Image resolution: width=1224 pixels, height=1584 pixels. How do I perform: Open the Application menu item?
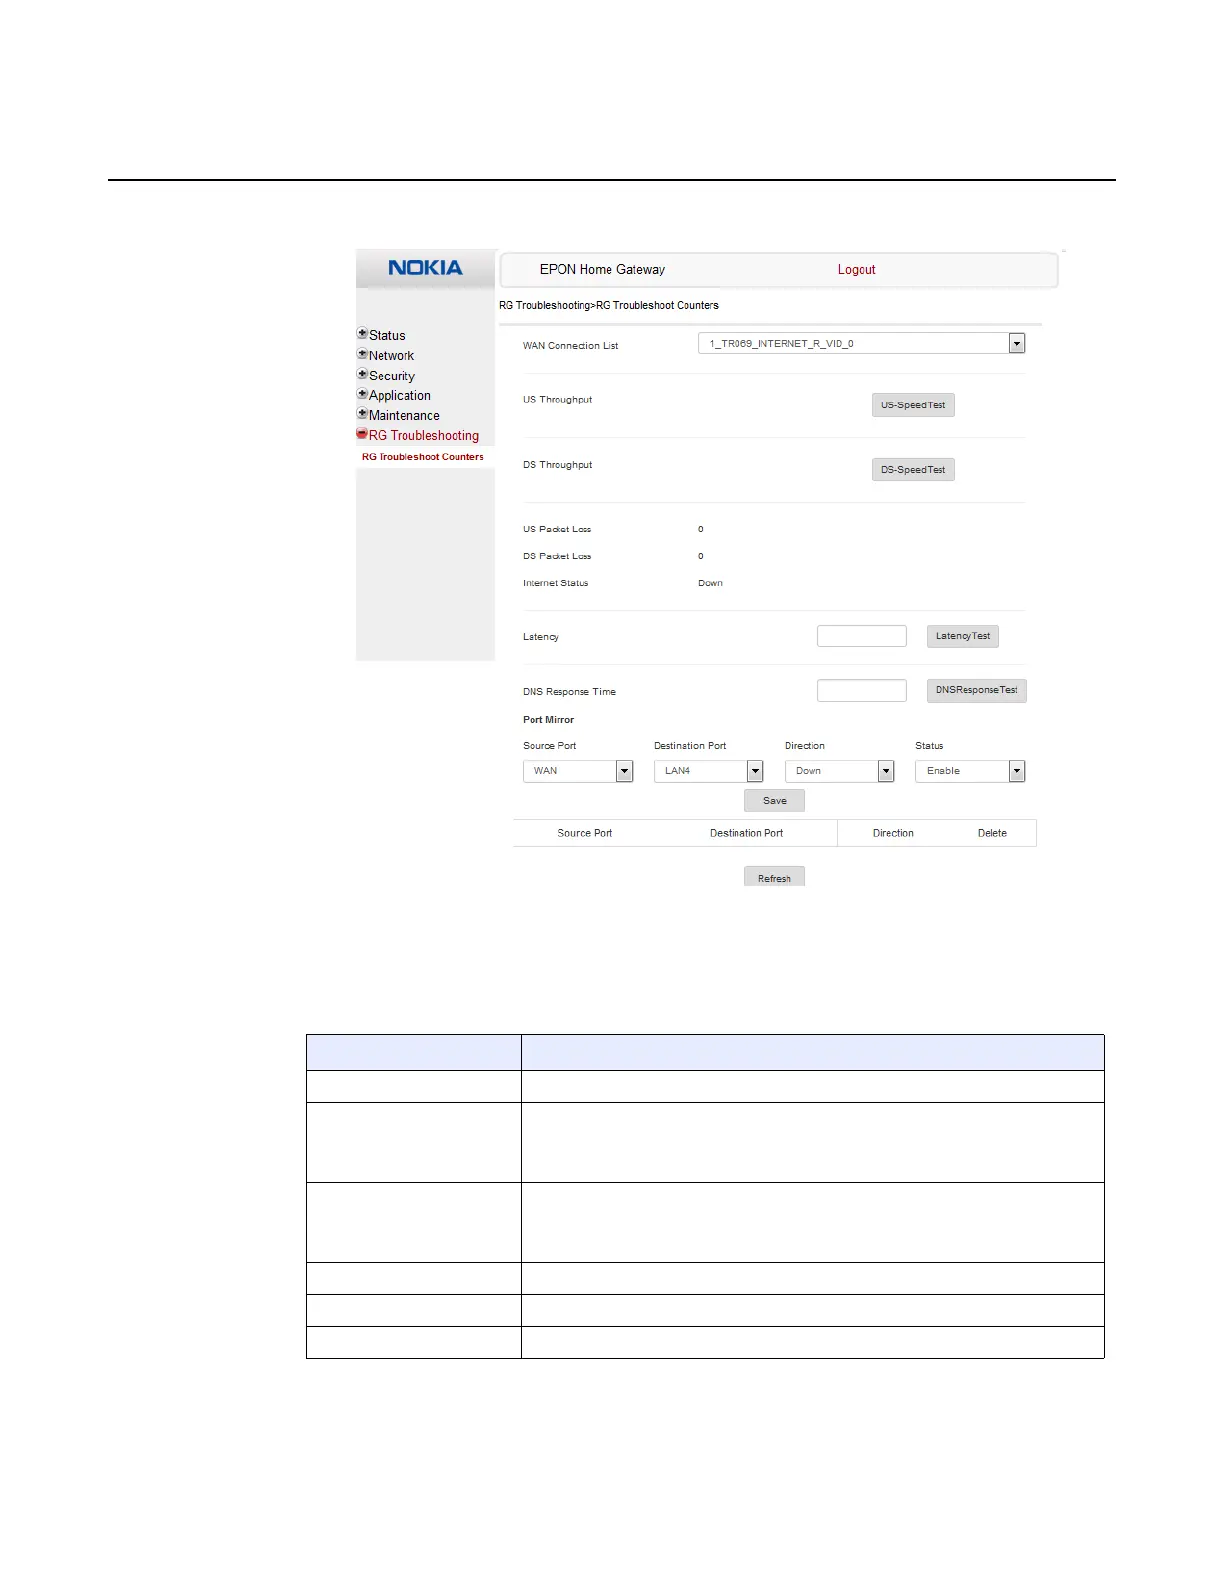[x=400, y=396]
